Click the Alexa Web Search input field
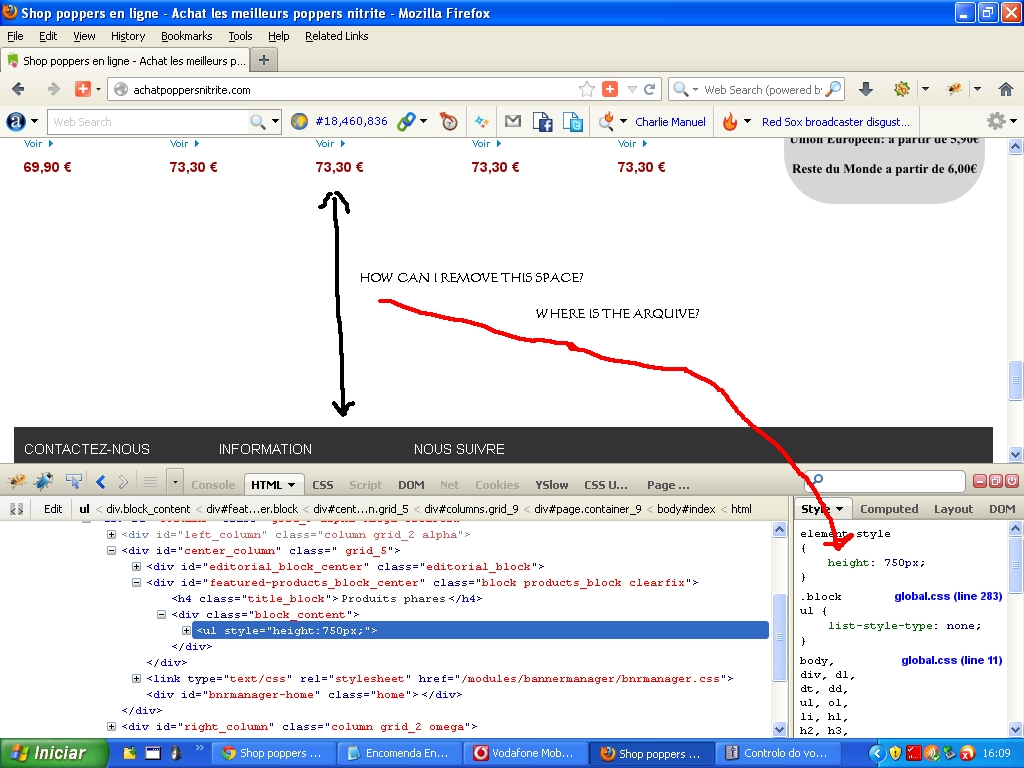The width and height of the screenshot is (1024, 768). 148,121
